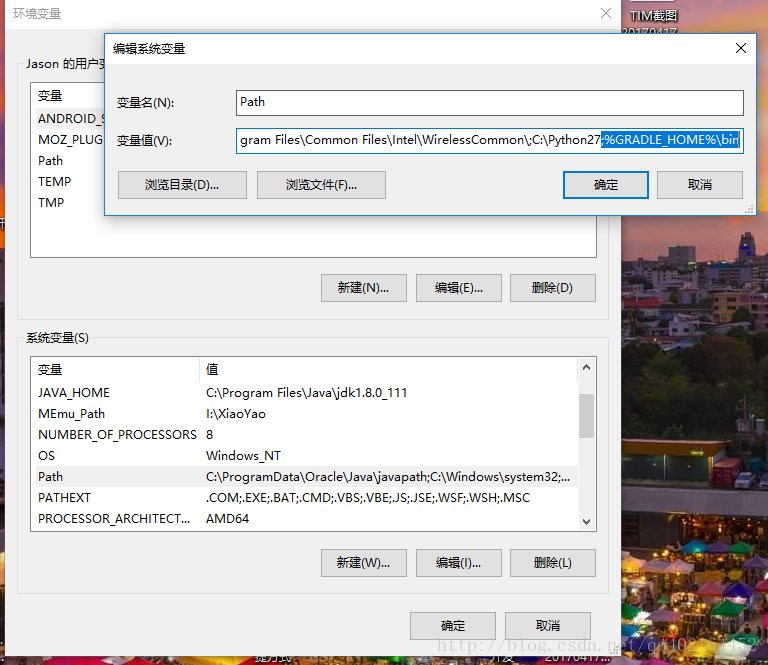Click scroll up arrow of system variables list
This screenshot has height=665, width=768.
point(586,367)
